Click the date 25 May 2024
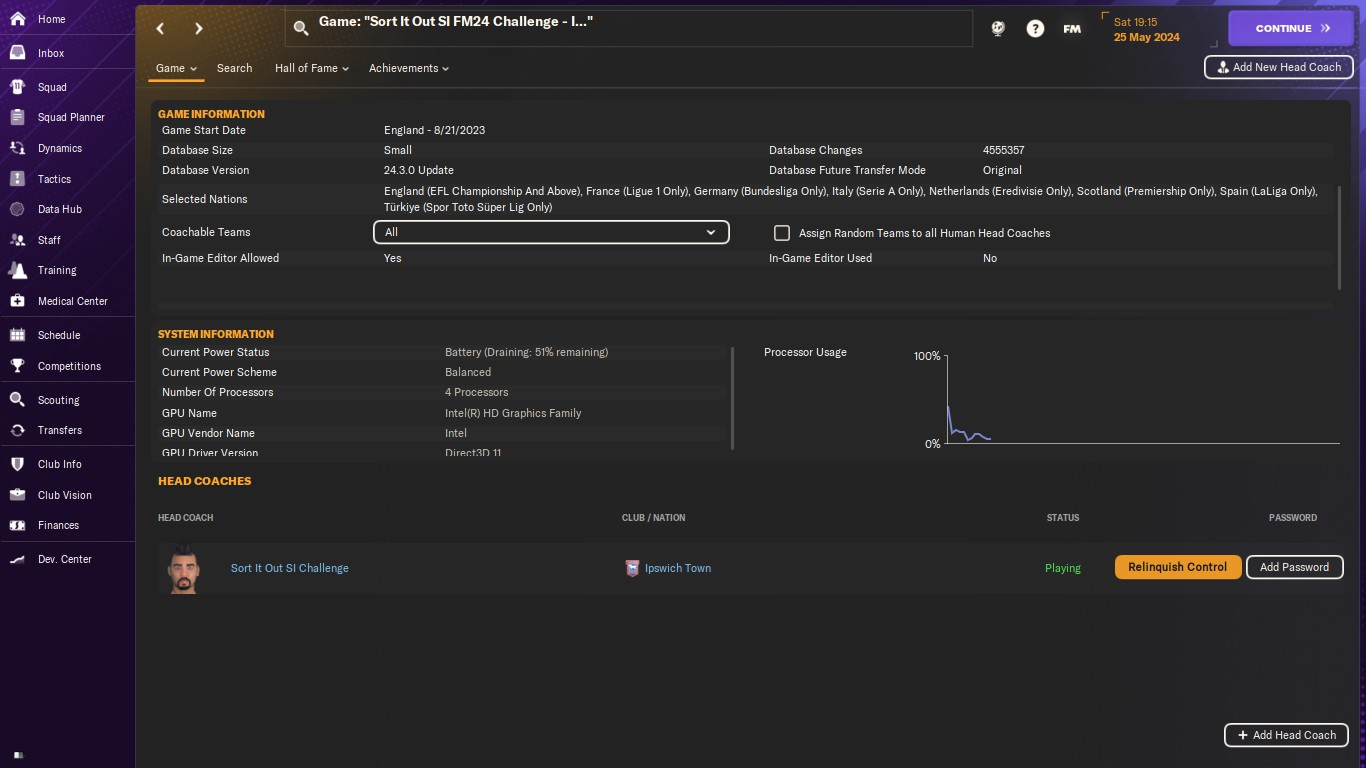Screen dimensions: 1366x768 pos(1147,37)
